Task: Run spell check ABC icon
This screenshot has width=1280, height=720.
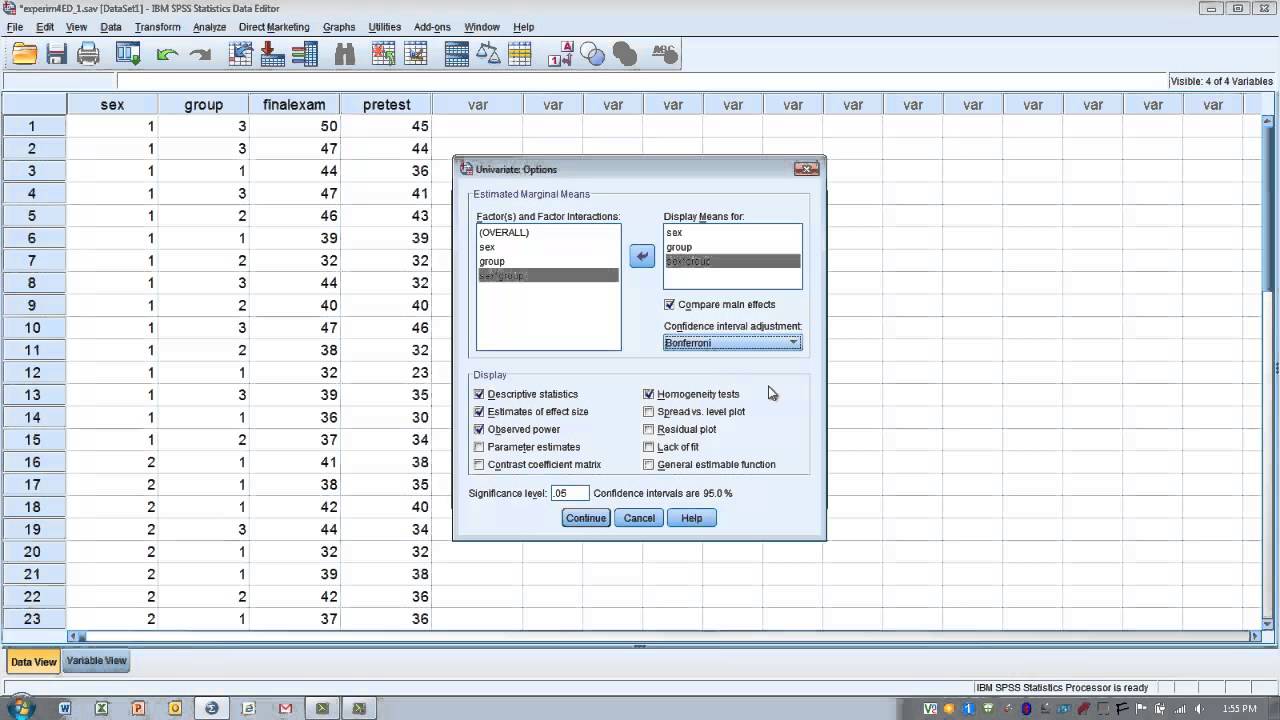Action: point(665,55)
